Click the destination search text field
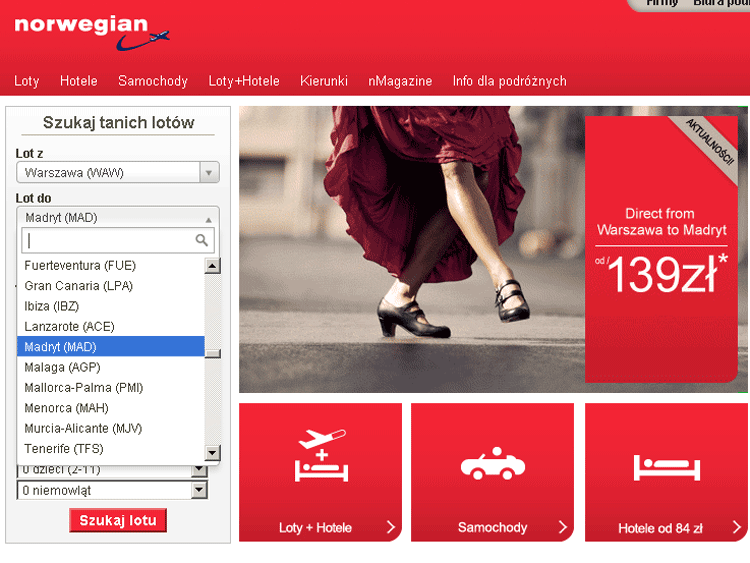 (118, 240)
